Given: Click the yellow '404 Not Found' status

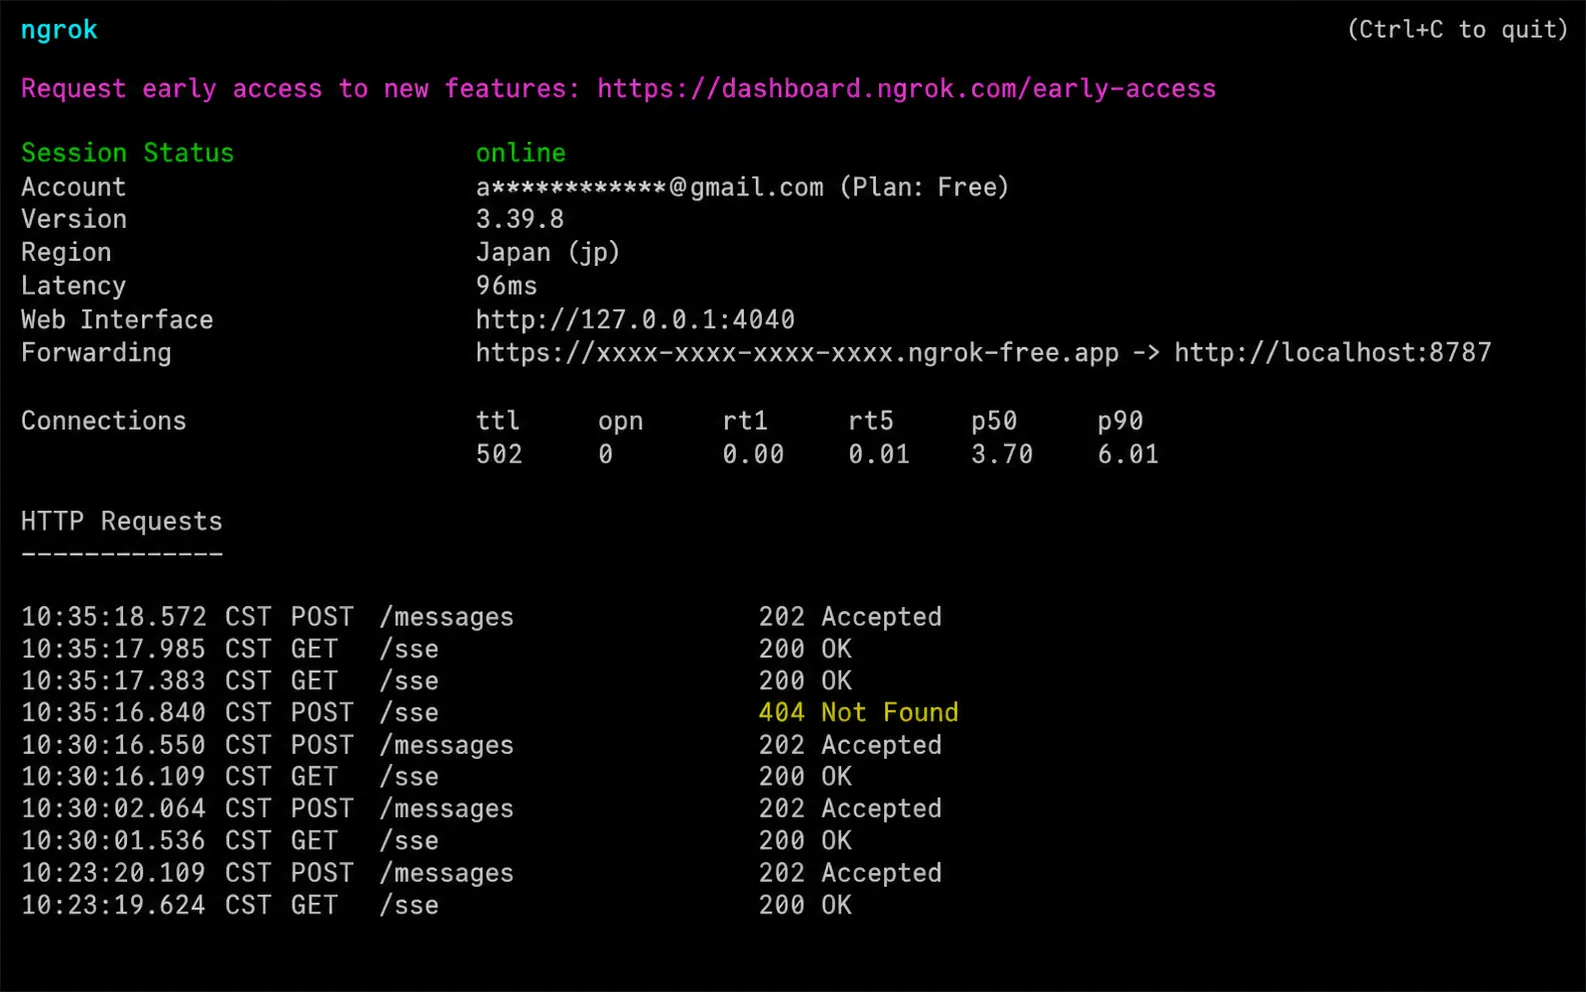Looking at the screenshot, I should click(859, 713).
